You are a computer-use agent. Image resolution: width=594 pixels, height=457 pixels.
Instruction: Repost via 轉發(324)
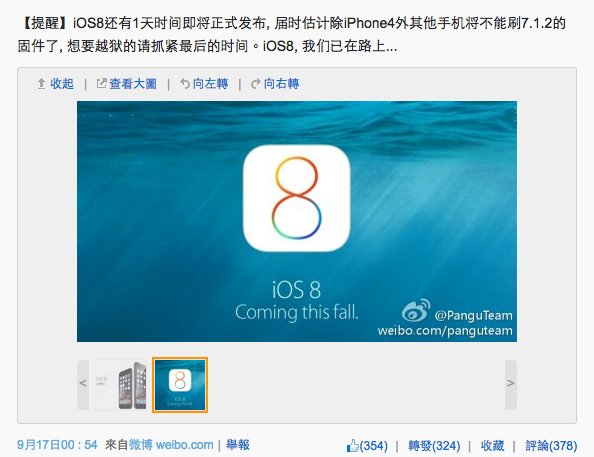click(434, 446)
